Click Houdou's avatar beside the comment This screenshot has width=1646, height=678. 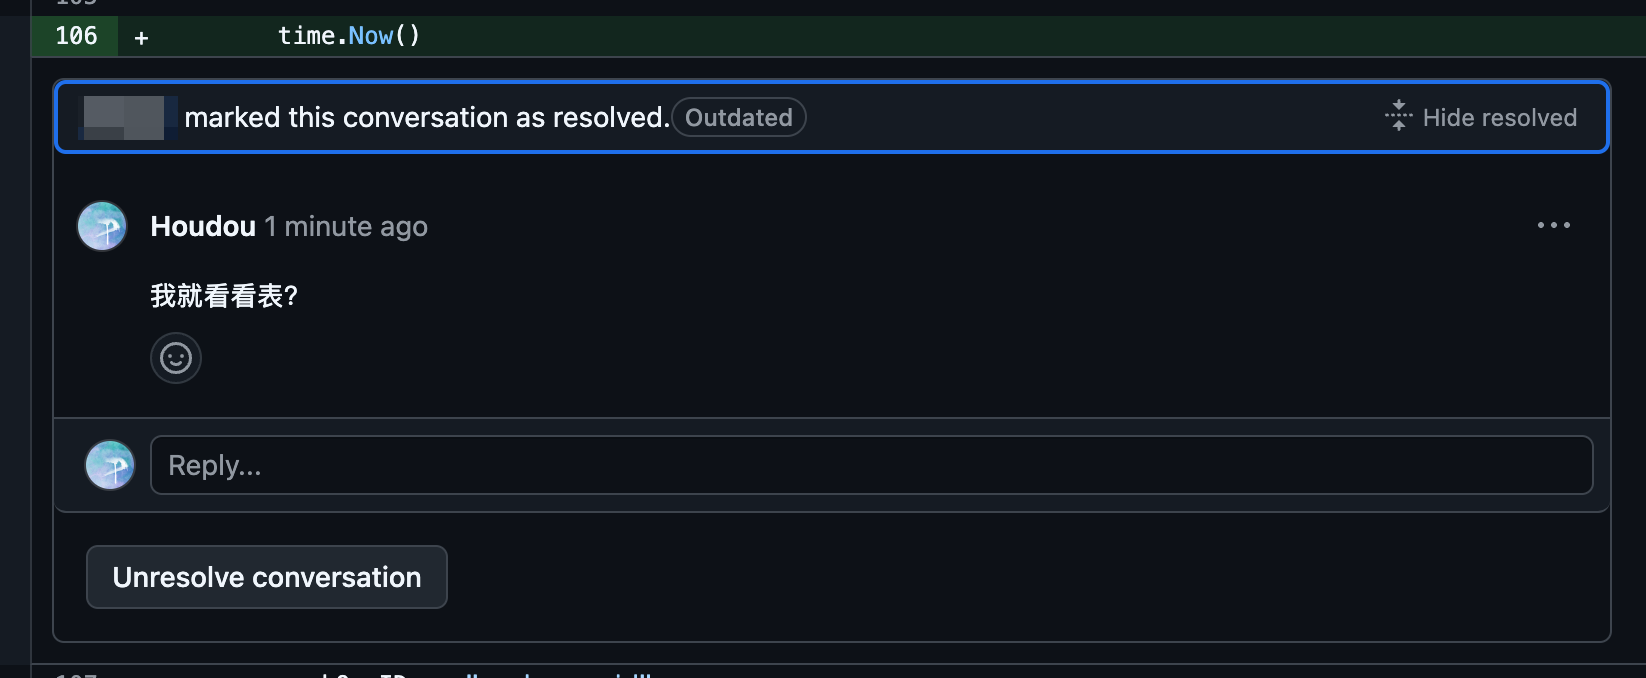point(102,226)
